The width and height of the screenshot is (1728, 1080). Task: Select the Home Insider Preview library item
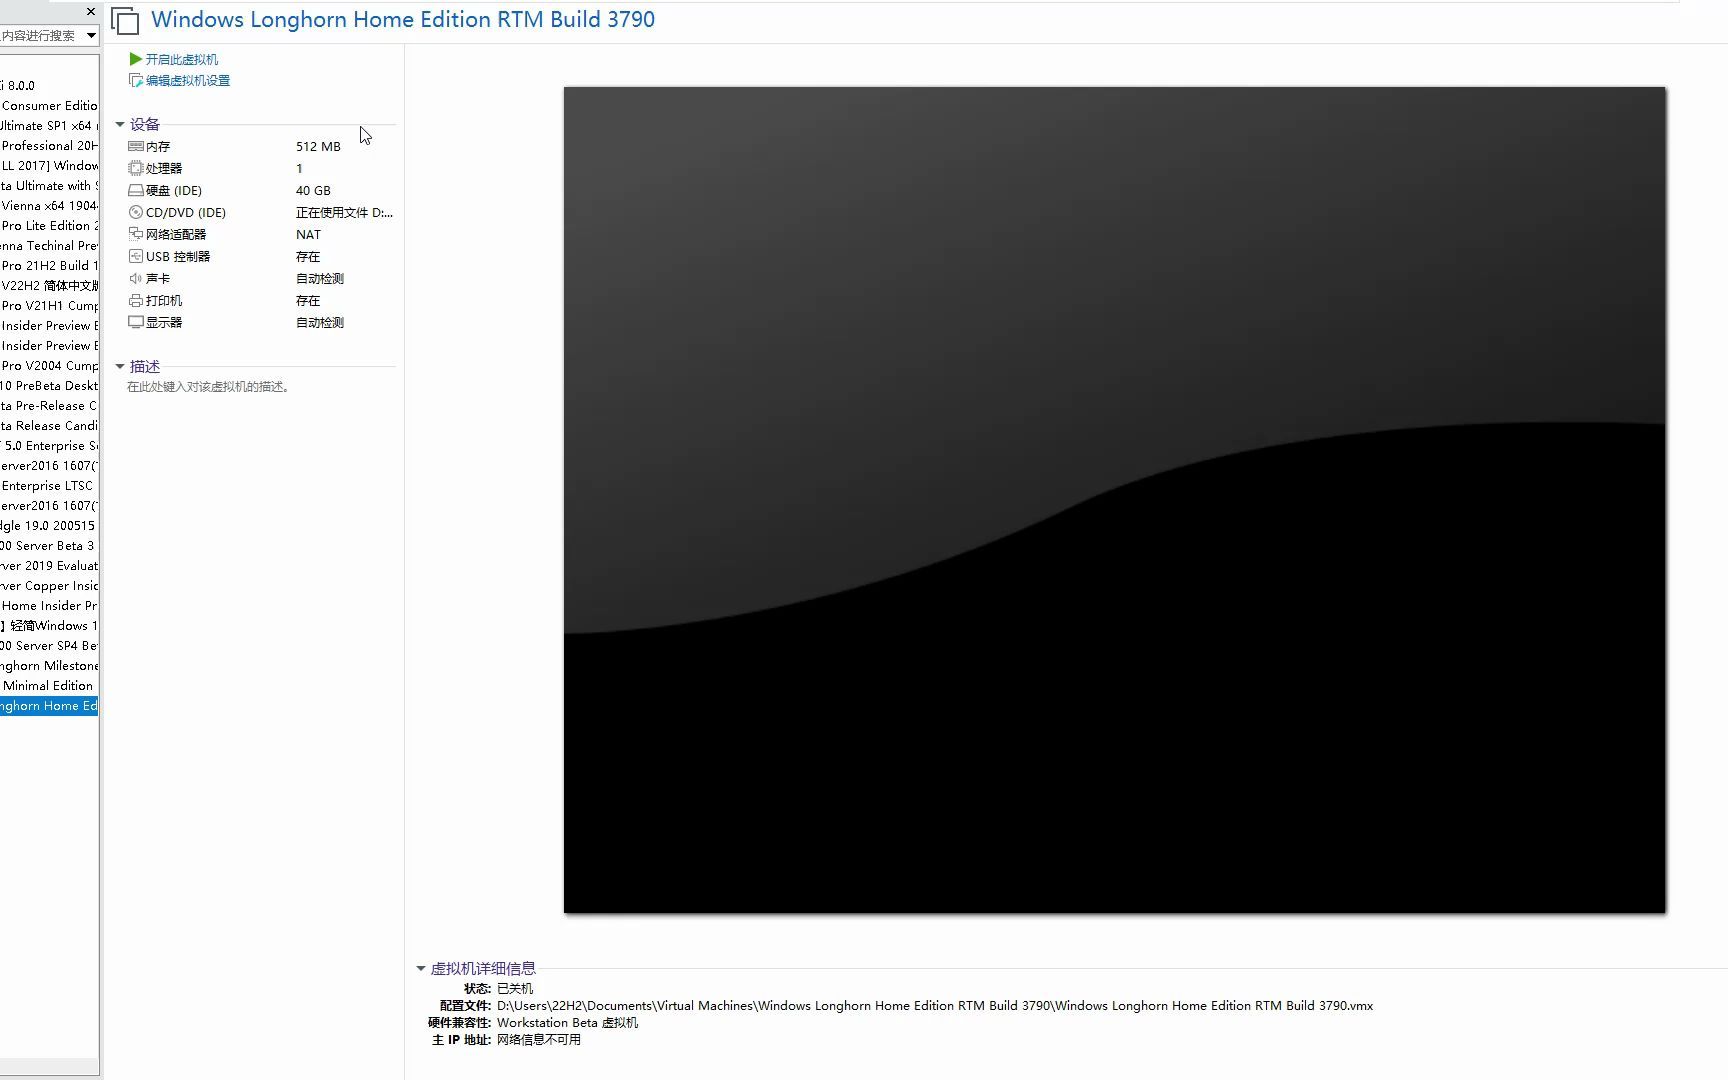click(49, 606)
